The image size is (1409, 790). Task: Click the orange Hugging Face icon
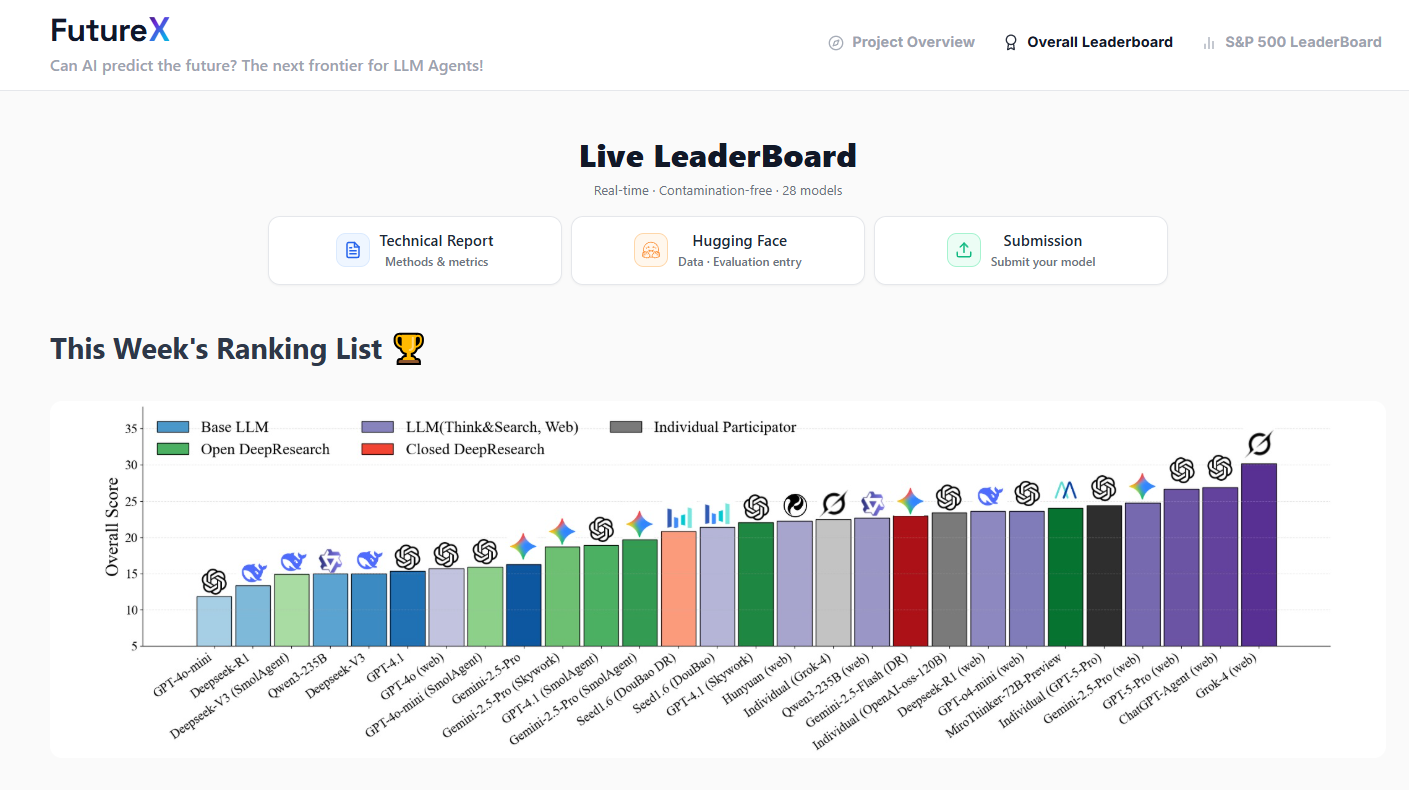click(x=651, y=250)
